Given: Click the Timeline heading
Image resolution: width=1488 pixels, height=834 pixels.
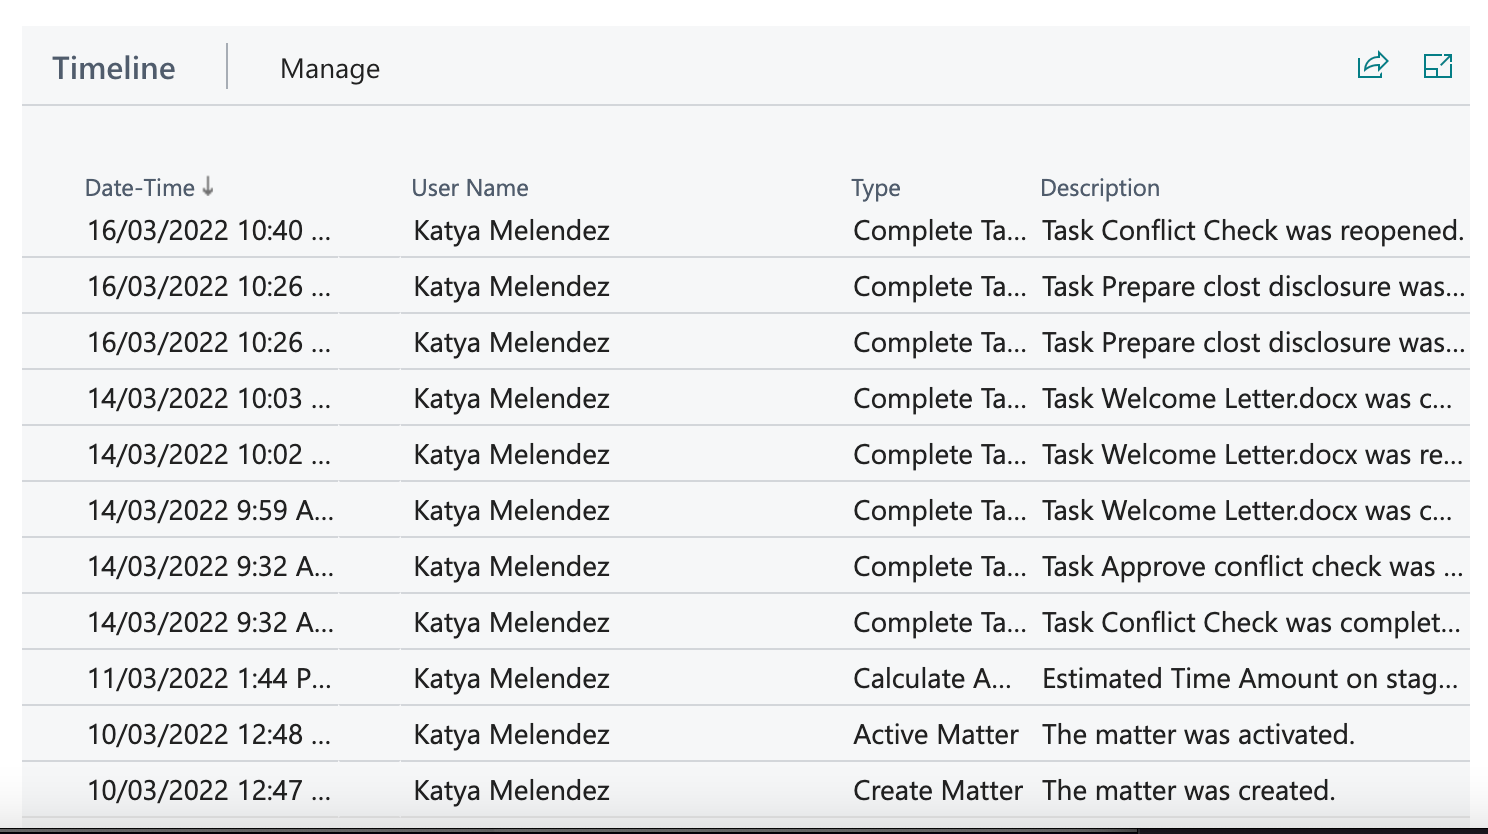Looking at the screenshot, I should [114, 68].
